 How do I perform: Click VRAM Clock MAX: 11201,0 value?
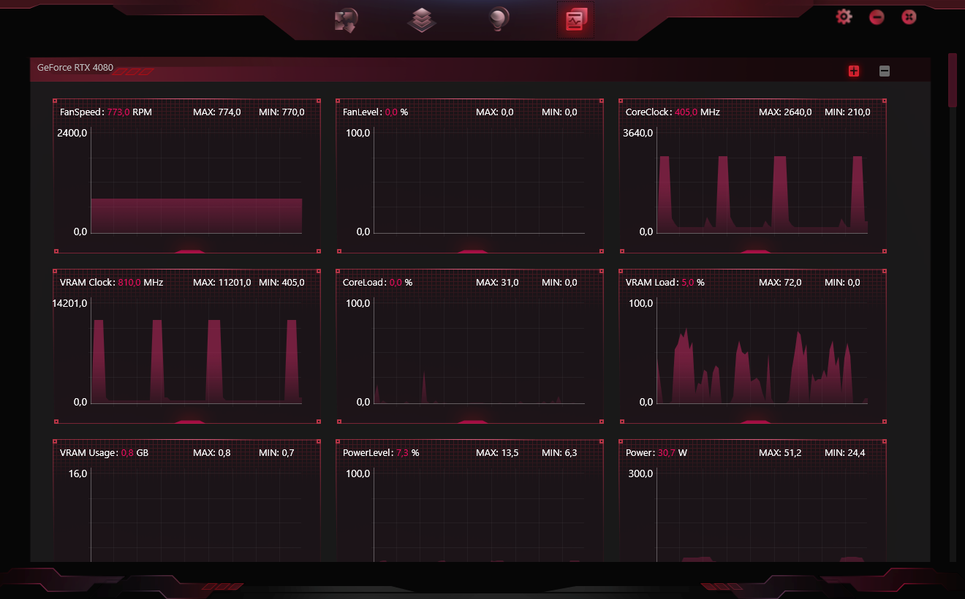point(222,283)
